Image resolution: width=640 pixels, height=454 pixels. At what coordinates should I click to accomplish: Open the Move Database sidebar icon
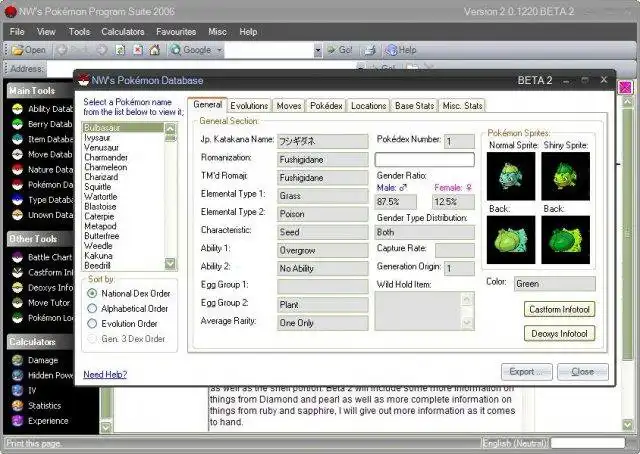pyautogui.click(x=17, y=154)
